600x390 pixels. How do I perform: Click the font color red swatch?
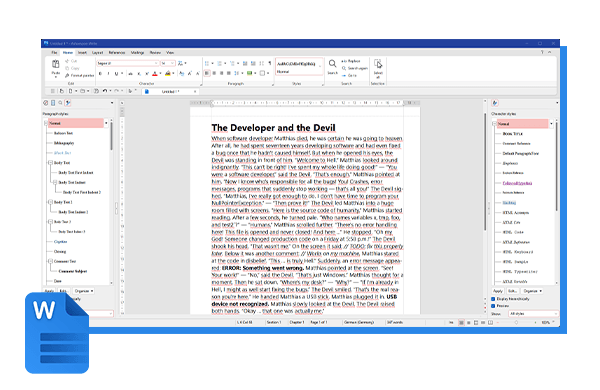[x=155, y=73]
